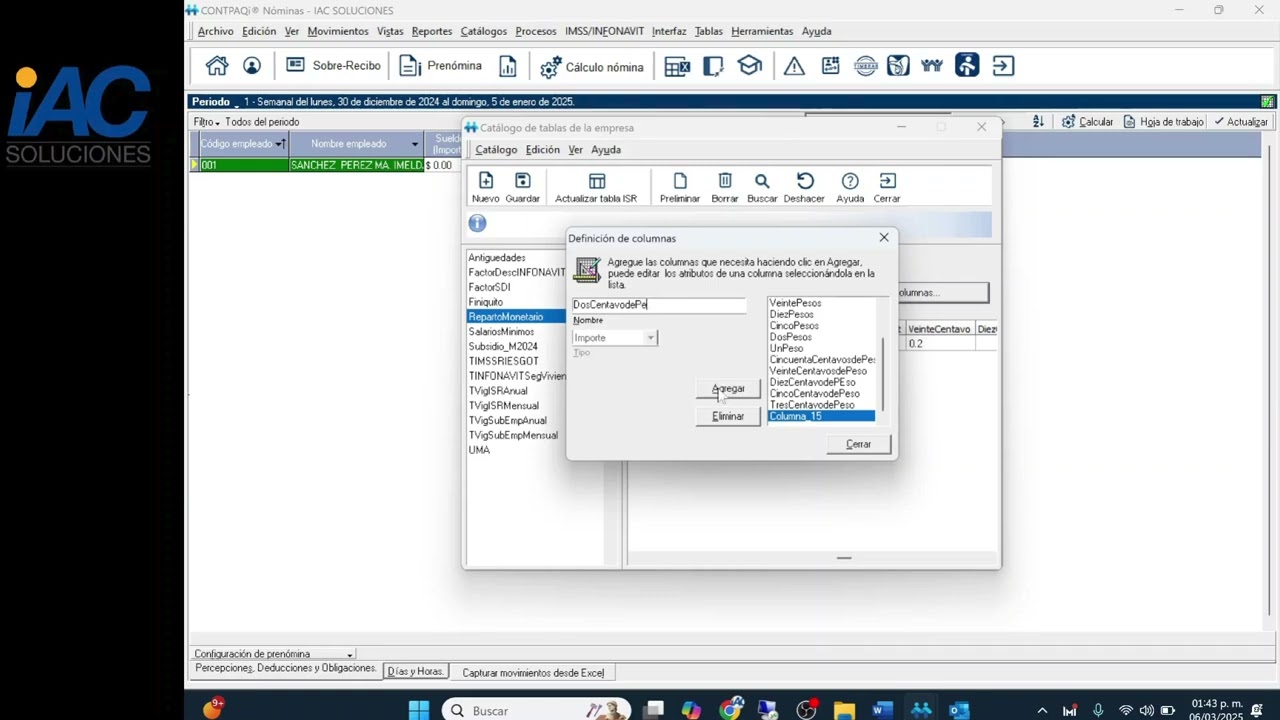Screen dimensions: 1280x720
Task: Select Columna_15 in the column list
Action: coord(821,416)
